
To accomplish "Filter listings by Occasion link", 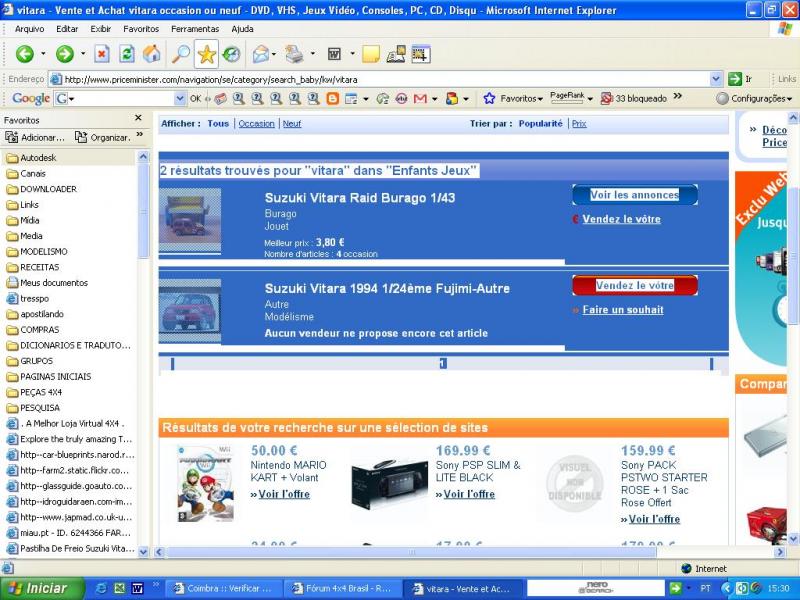I will [x=256, y=123].
